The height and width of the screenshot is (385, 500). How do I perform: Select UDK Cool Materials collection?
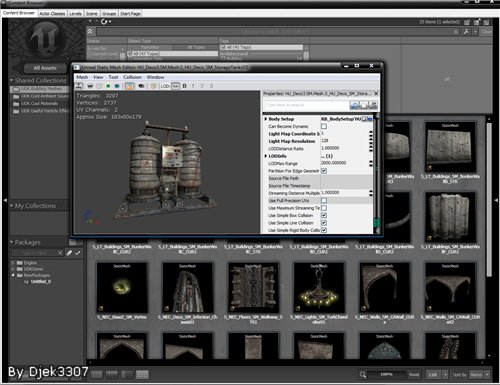[39, 104]
